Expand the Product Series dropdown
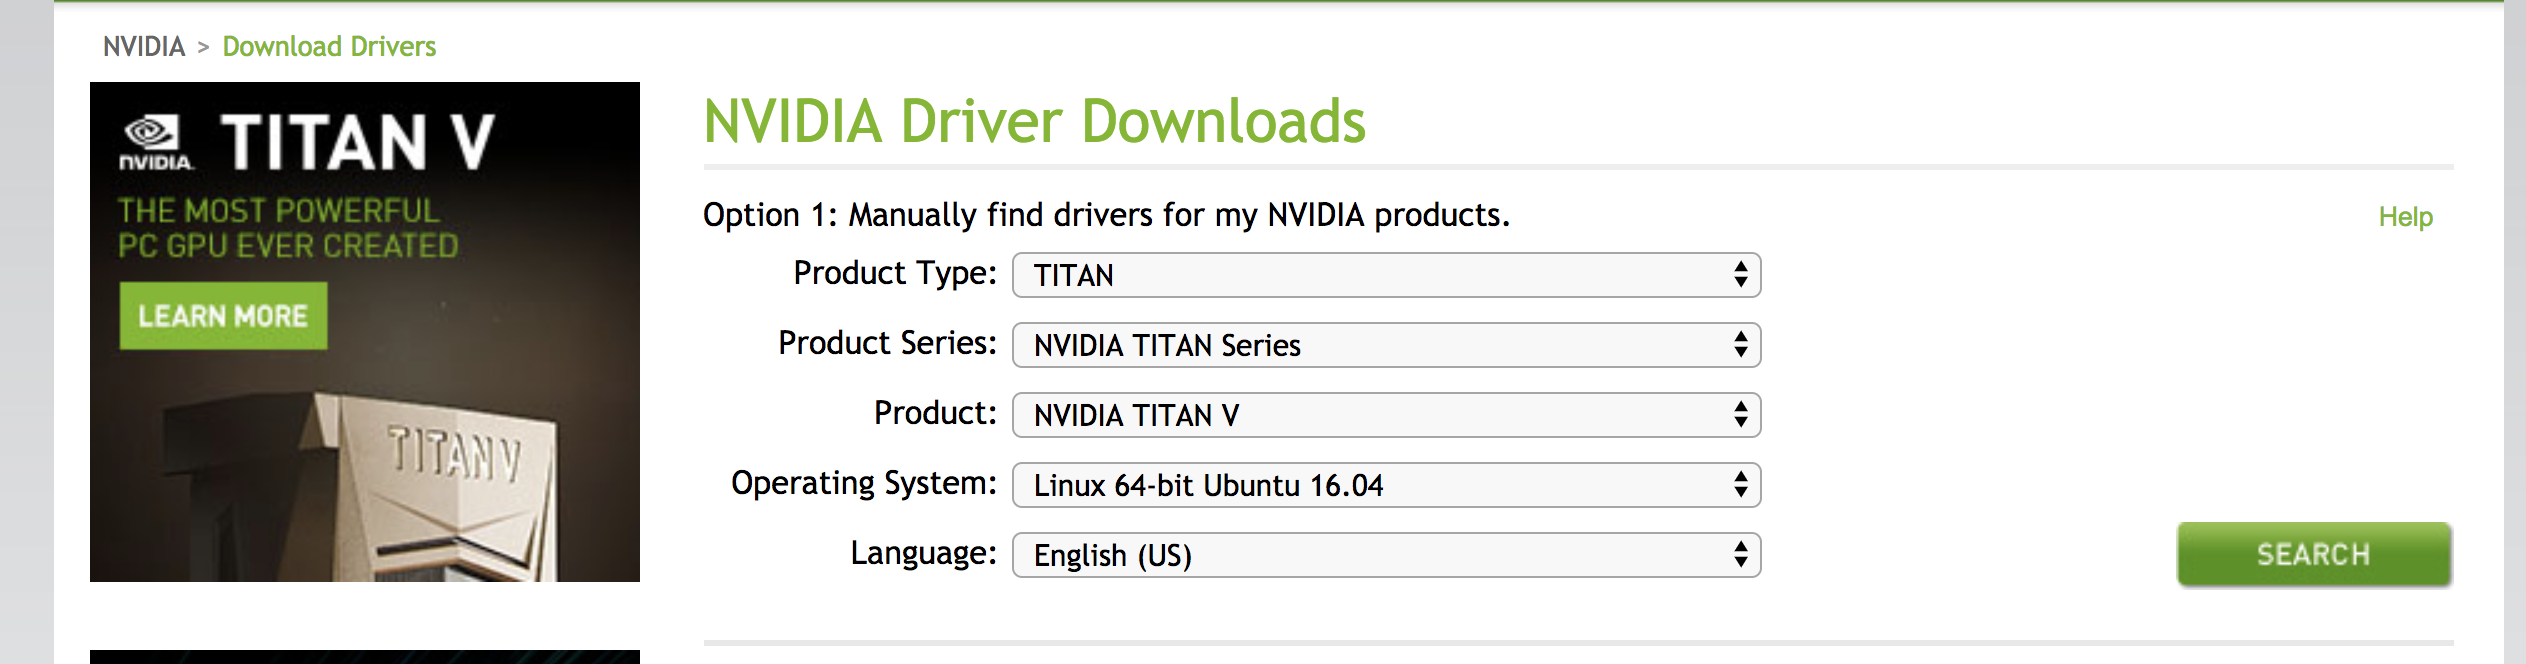 pos(1386,345)
